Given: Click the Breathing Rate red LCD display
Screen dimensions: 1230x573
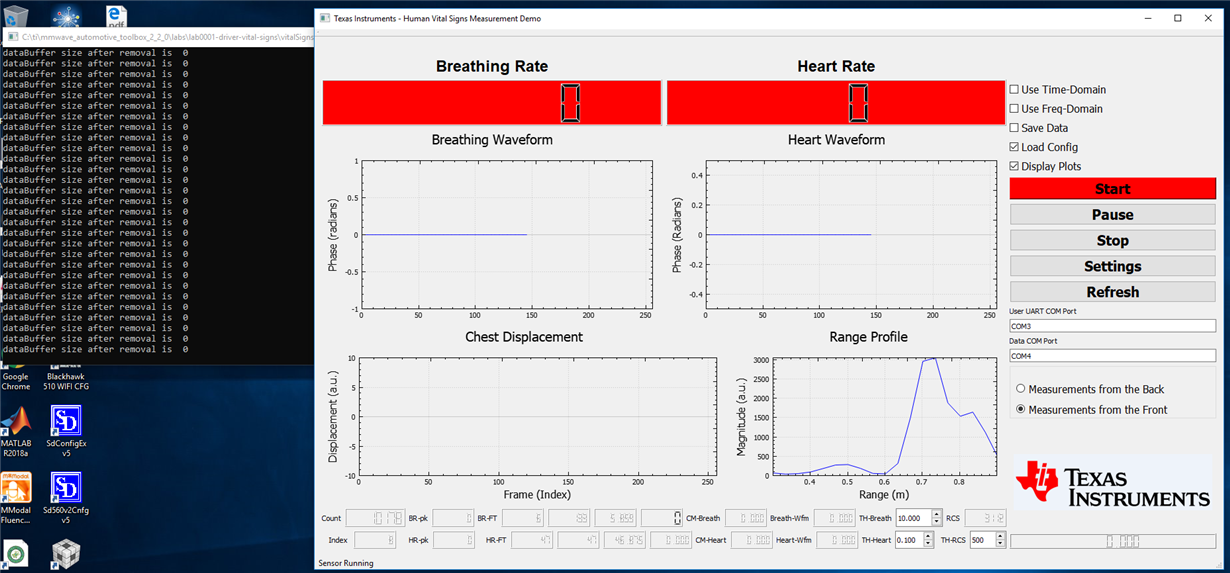Looking at the screenshot, I should [491, 102].
